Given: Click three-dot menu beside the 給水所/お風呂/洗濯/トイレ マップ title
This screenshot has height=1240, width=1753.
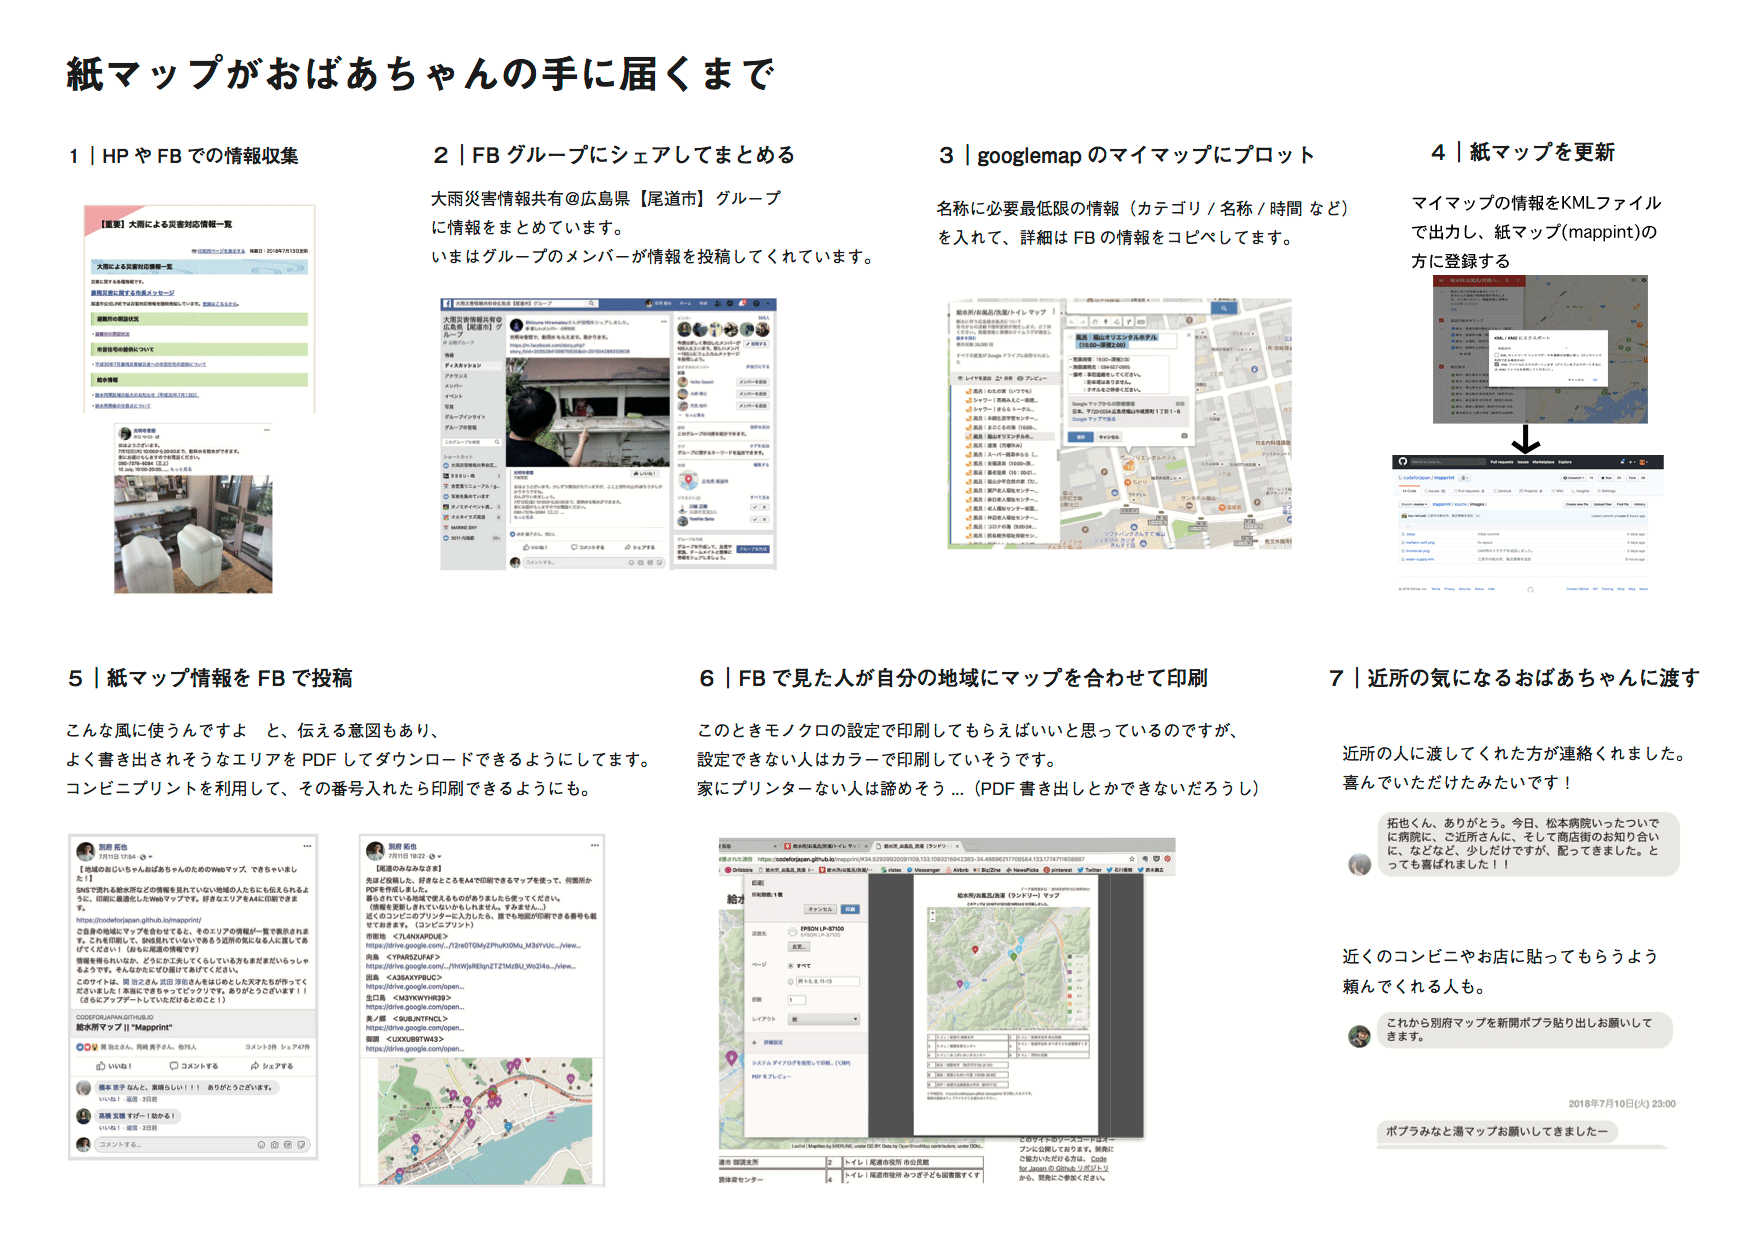Looking at the screenshot, I should coord(1054,311).
